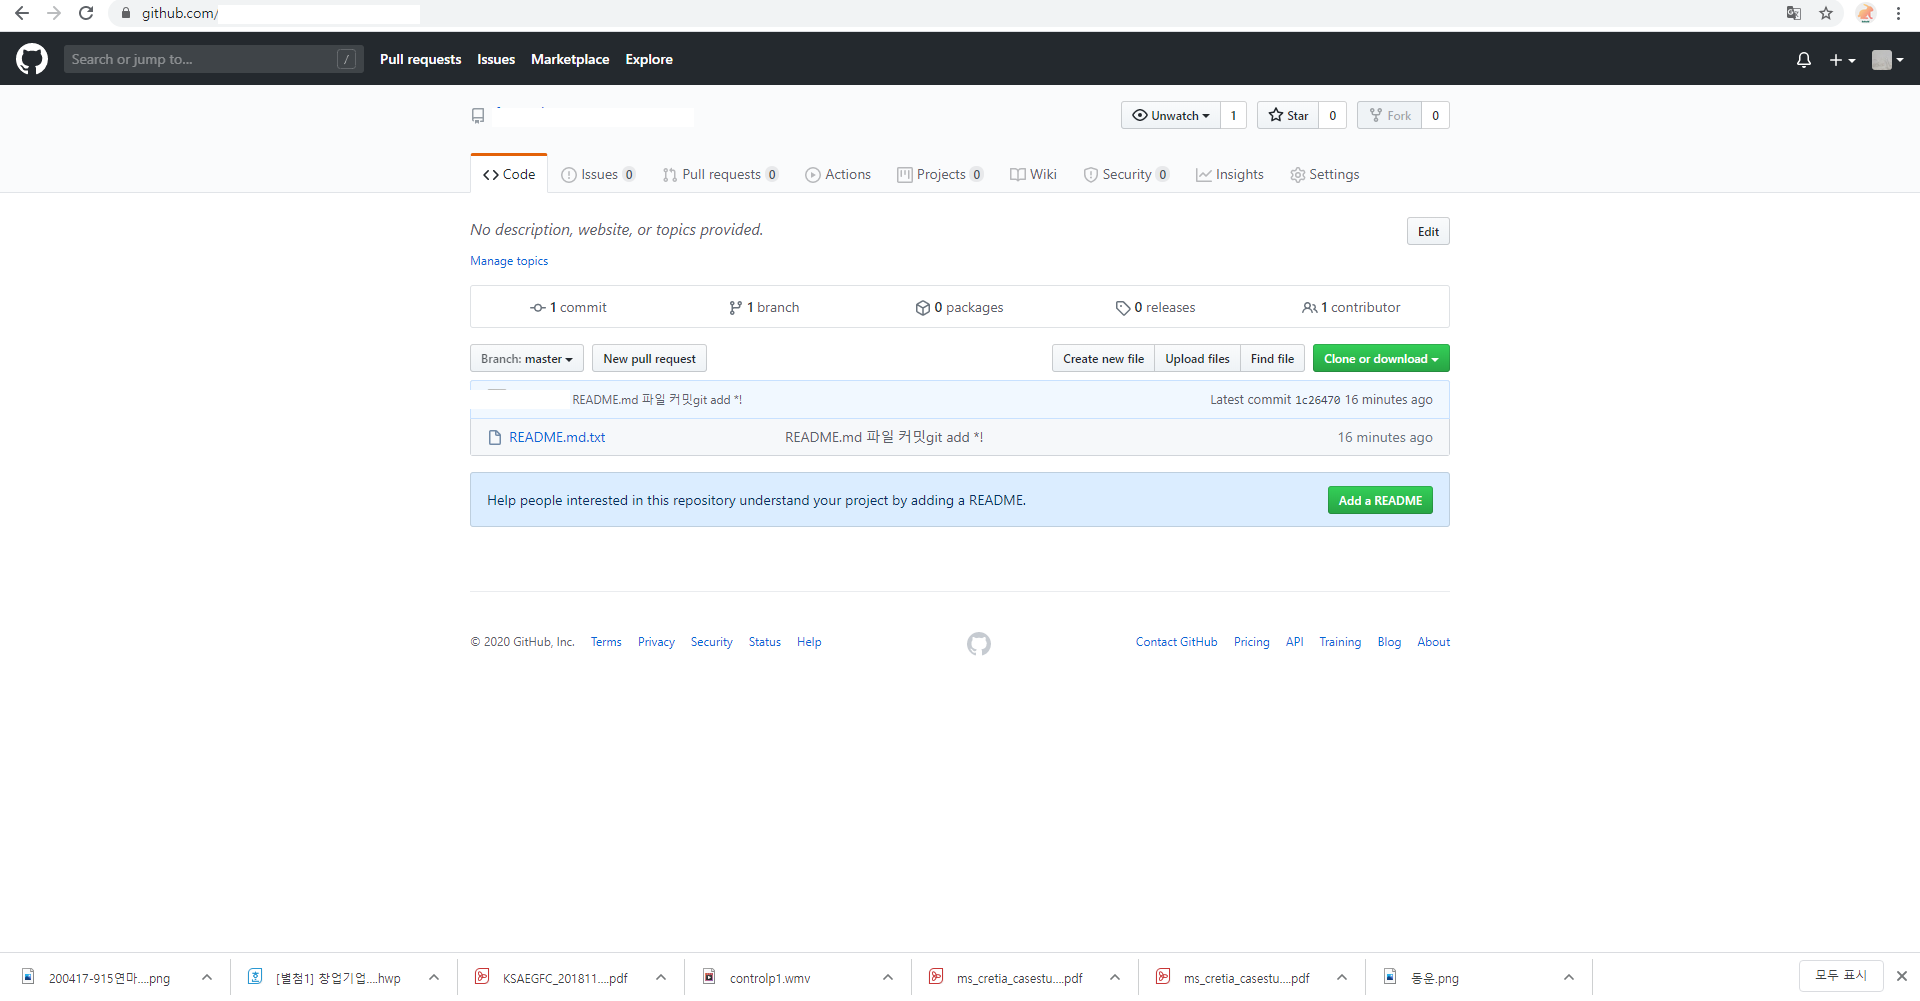
Task: Open Explore in top navigation
Action: (x=649, y=59)
